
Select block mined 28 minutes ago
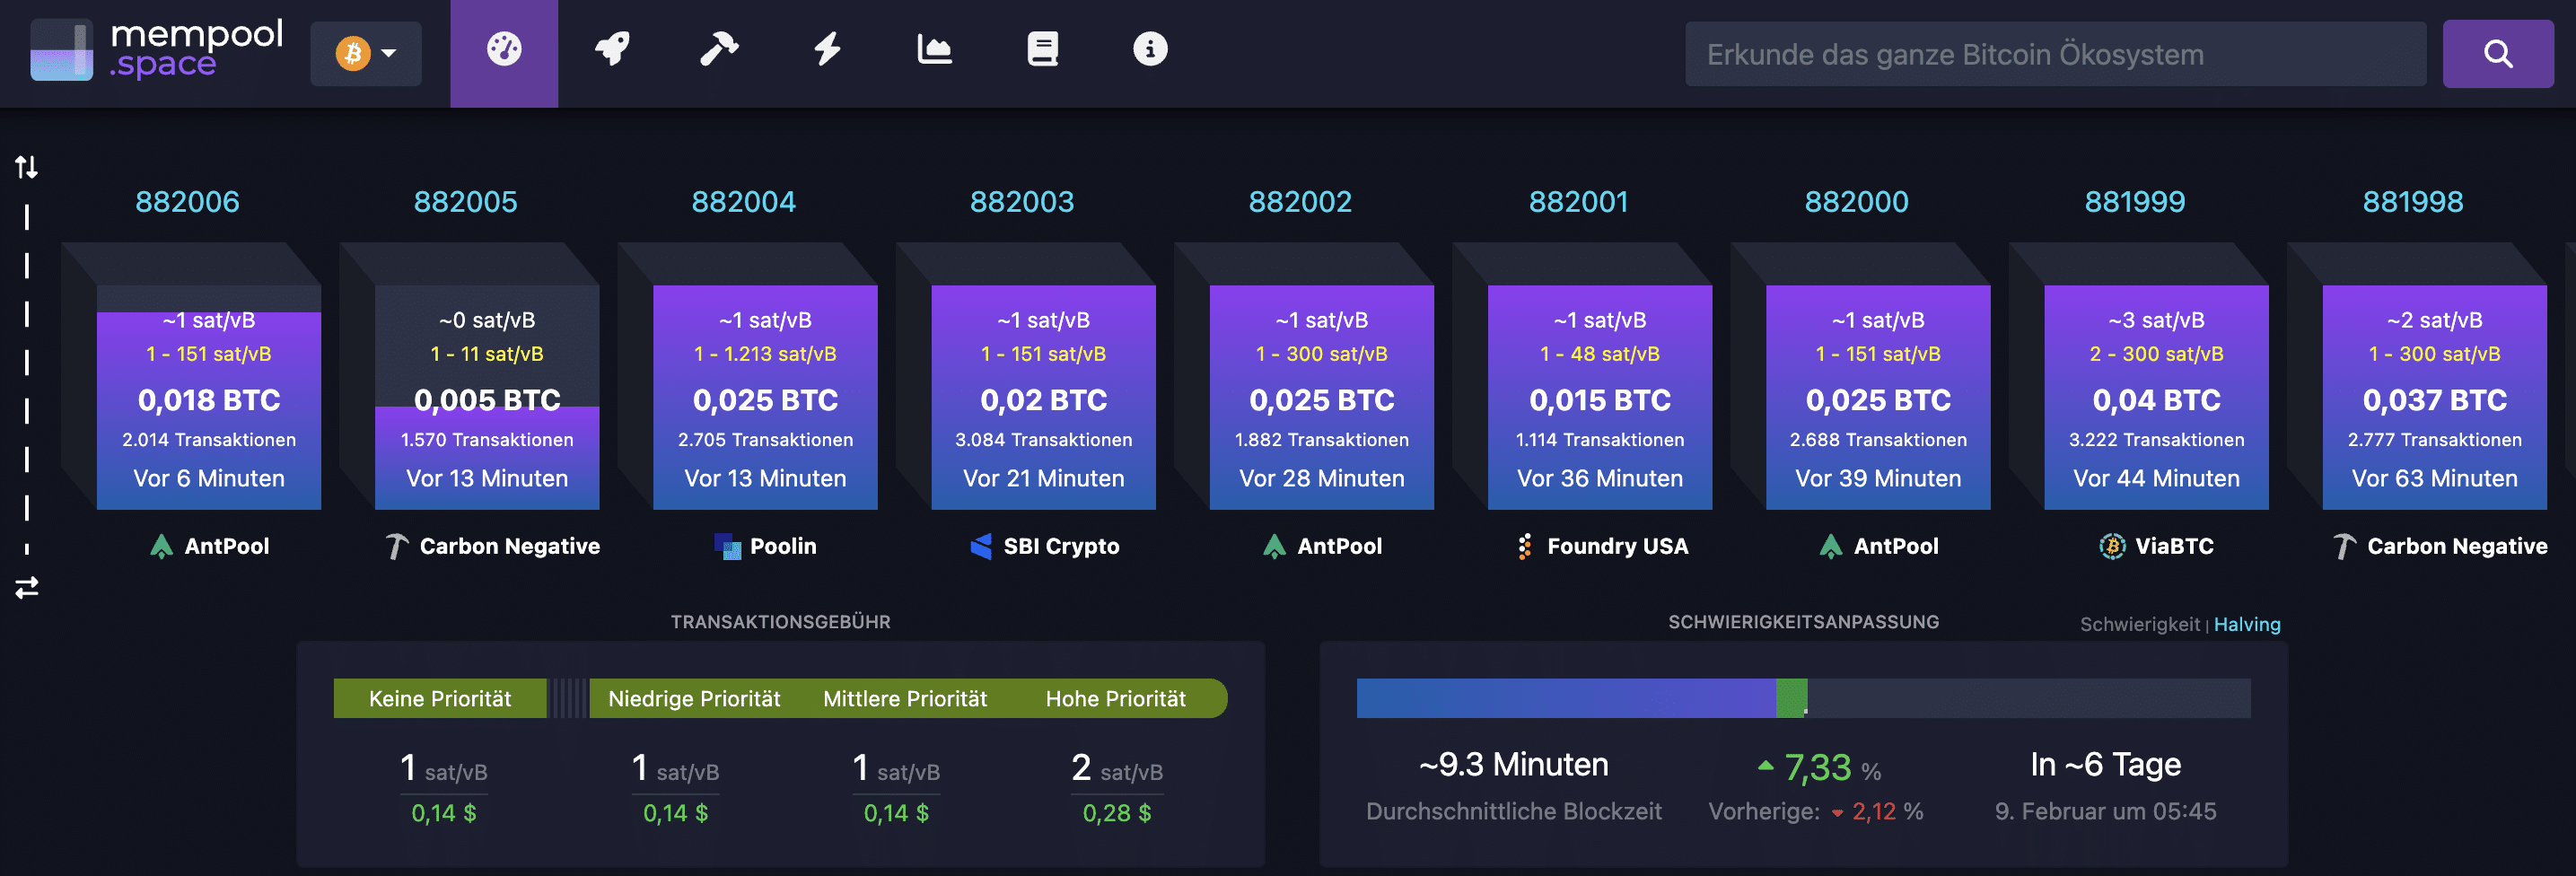click(x=1321, y=398)
